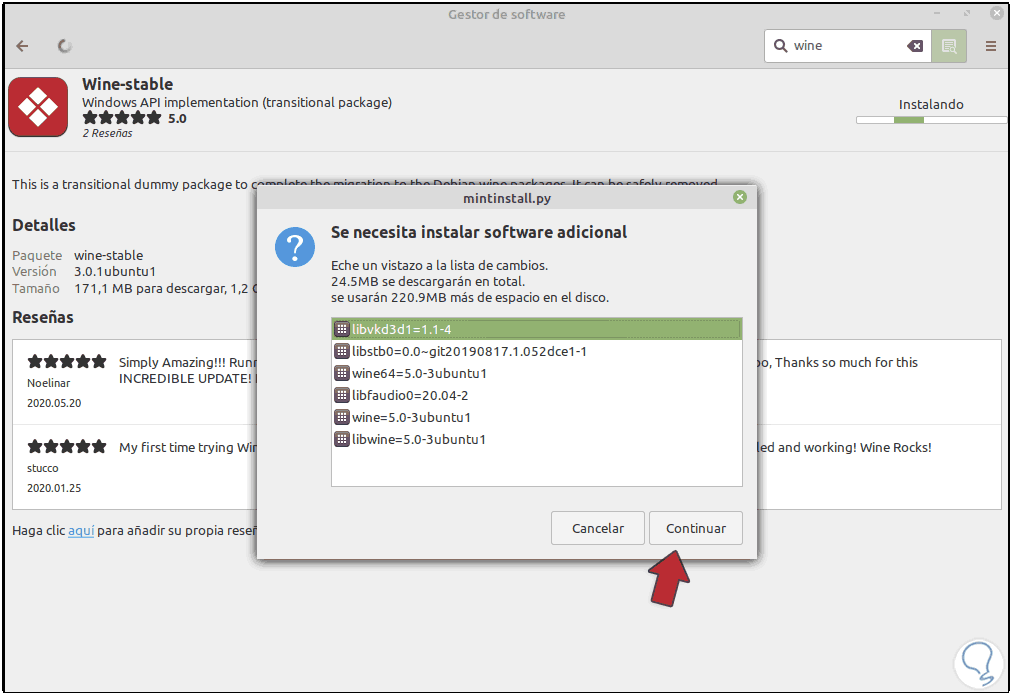Screen dimensions: 1013x695
Task: Click the '24.5MB se descargarán en total' text
Action: point(428,282)
